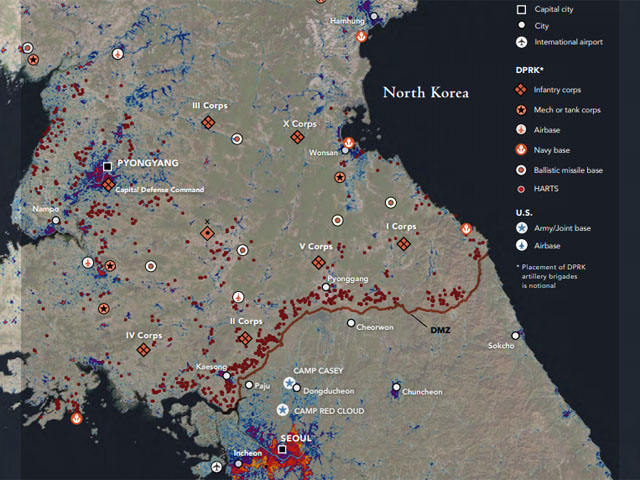Select the II Corps diamond icon
This screenshot has width=640, height=480.
(x=245, y=338)
